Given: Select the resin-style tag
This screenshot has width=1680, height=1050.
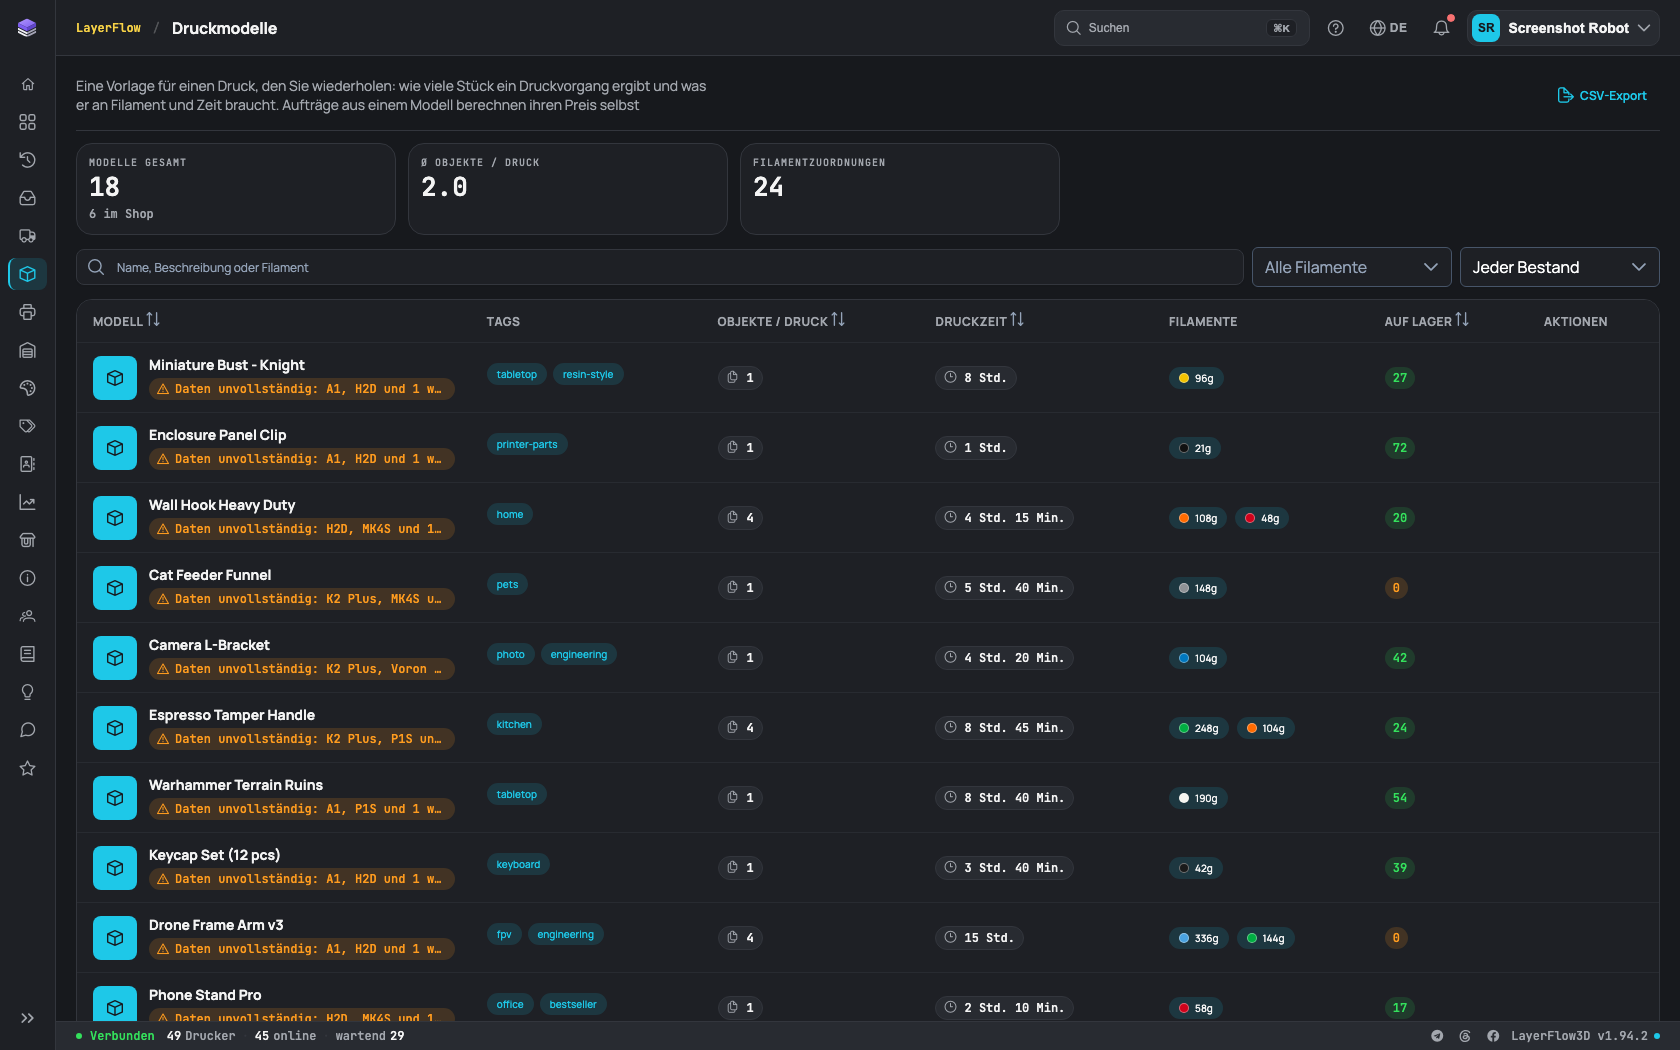Looking at the screenshot, I should 588,375.
